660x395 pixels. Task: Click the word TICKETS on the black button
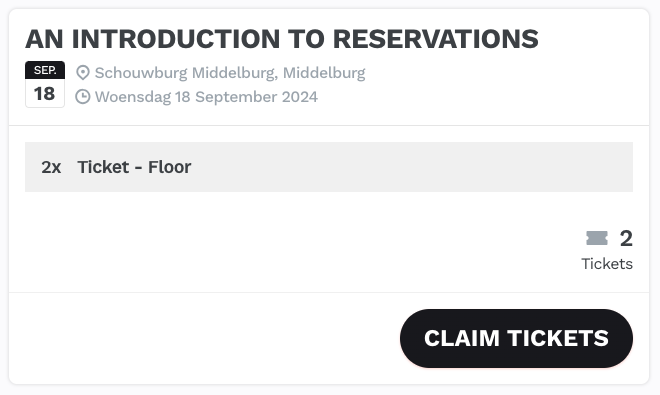click(x=558, y=338)
